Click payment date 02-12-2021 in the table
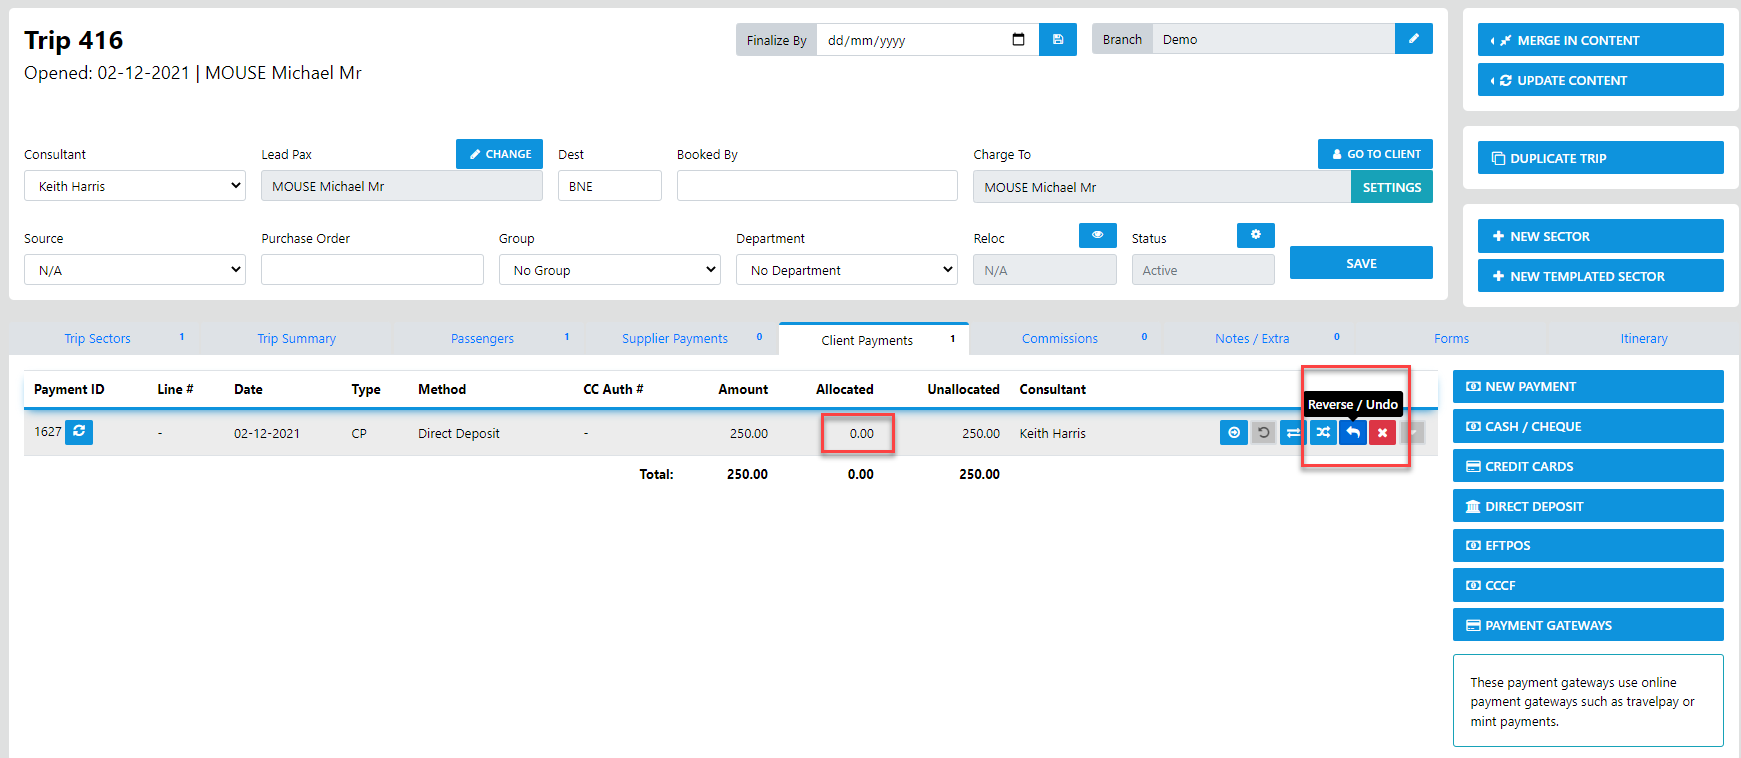 (267, 433)
